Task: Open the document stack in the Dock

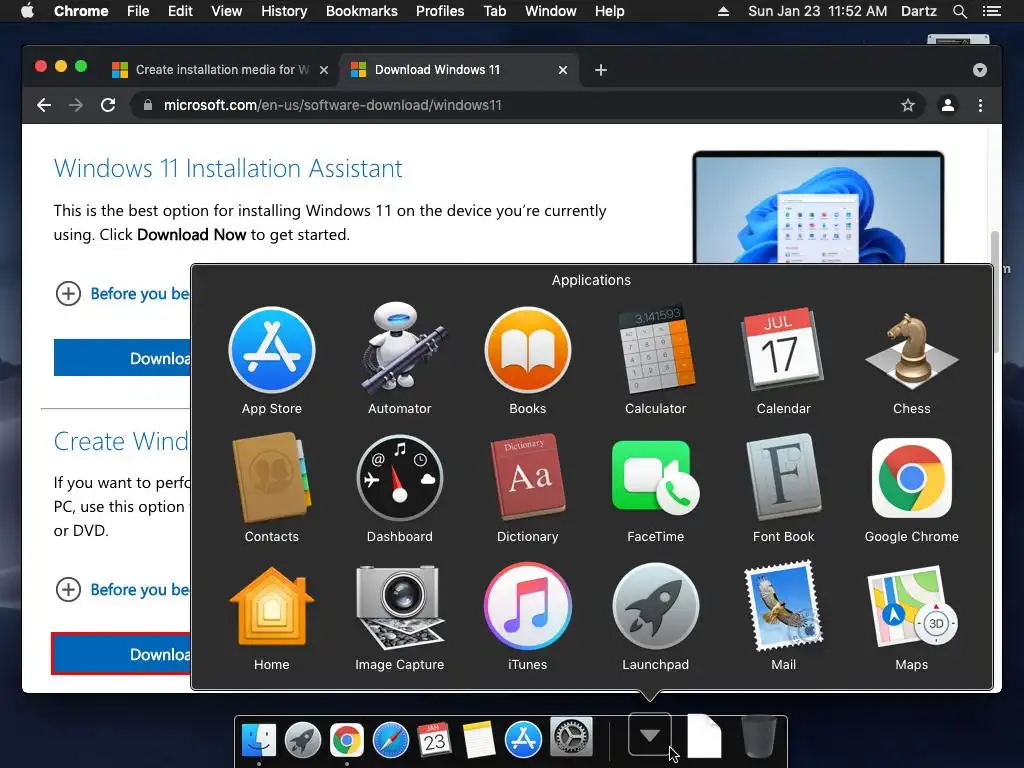Action: (705, 737)
